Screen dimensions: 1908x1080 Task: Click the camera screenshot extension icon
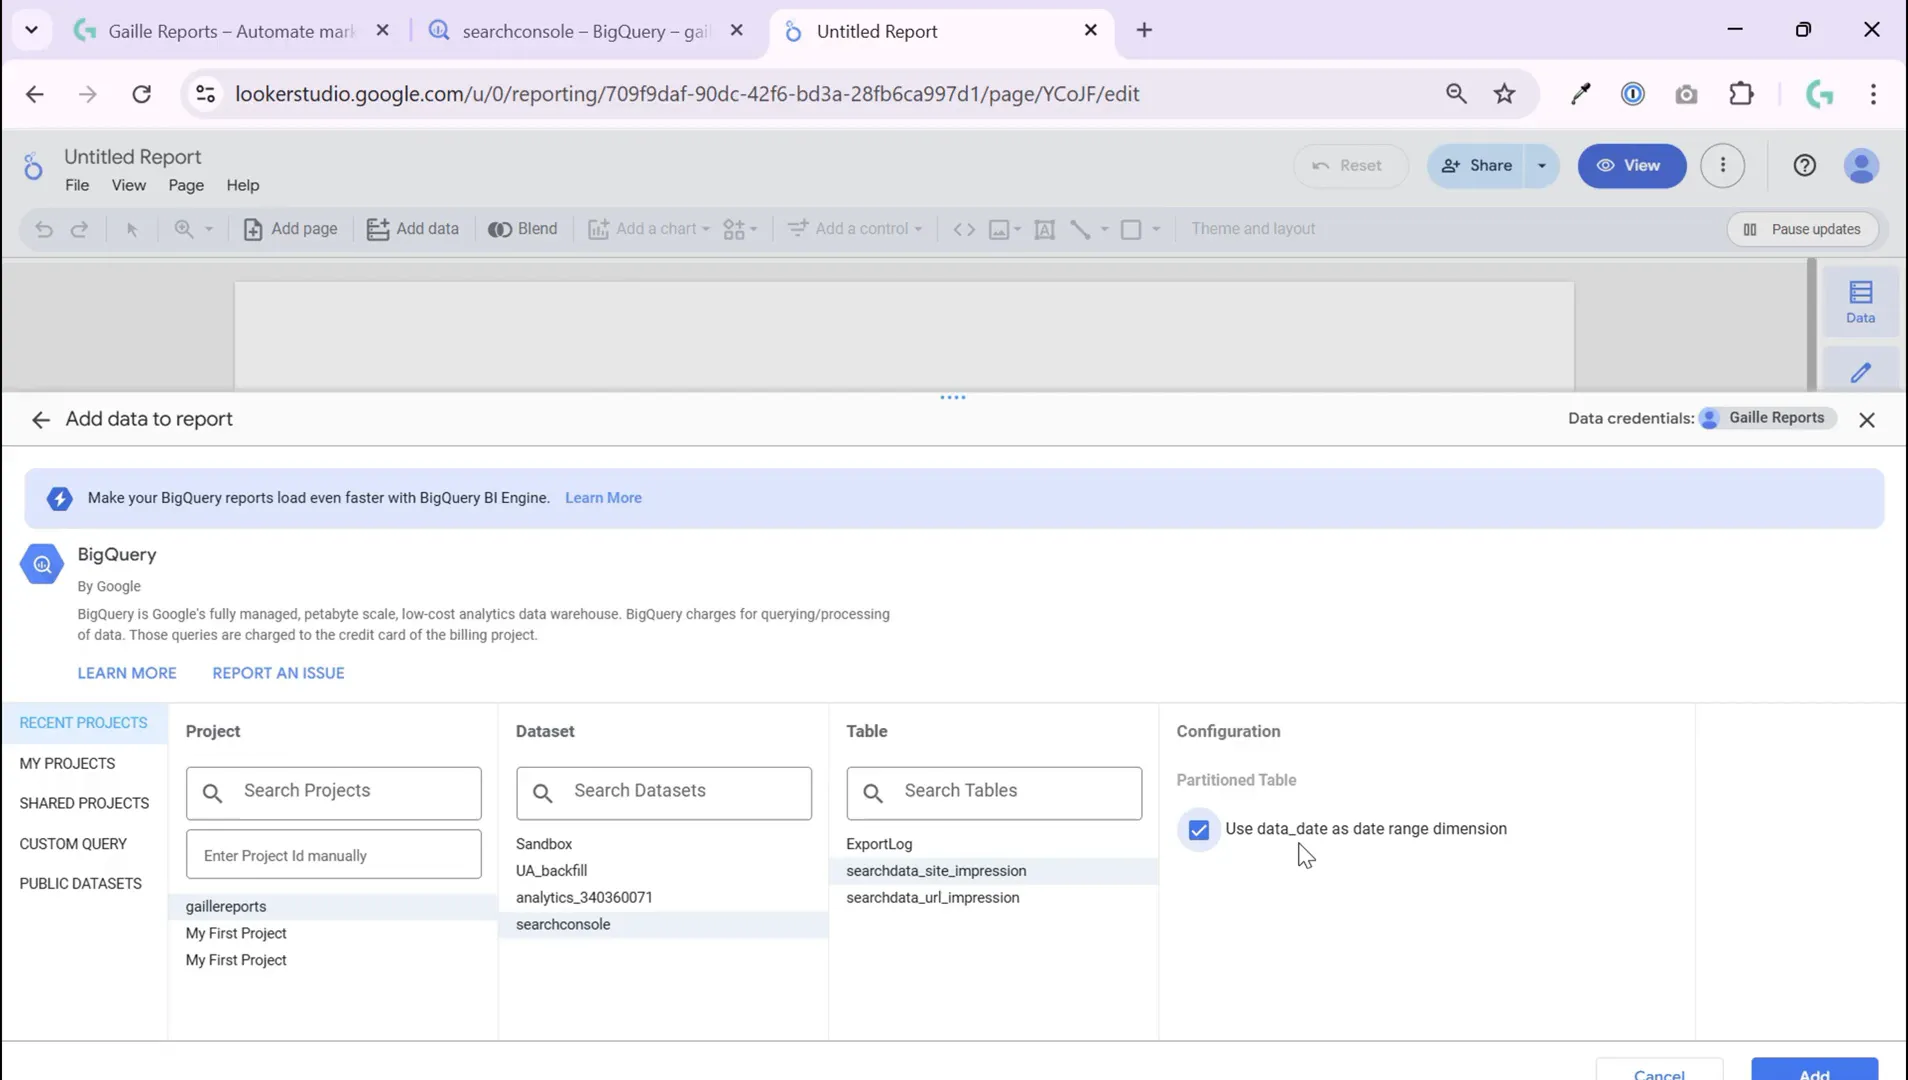coord(1686,94)
